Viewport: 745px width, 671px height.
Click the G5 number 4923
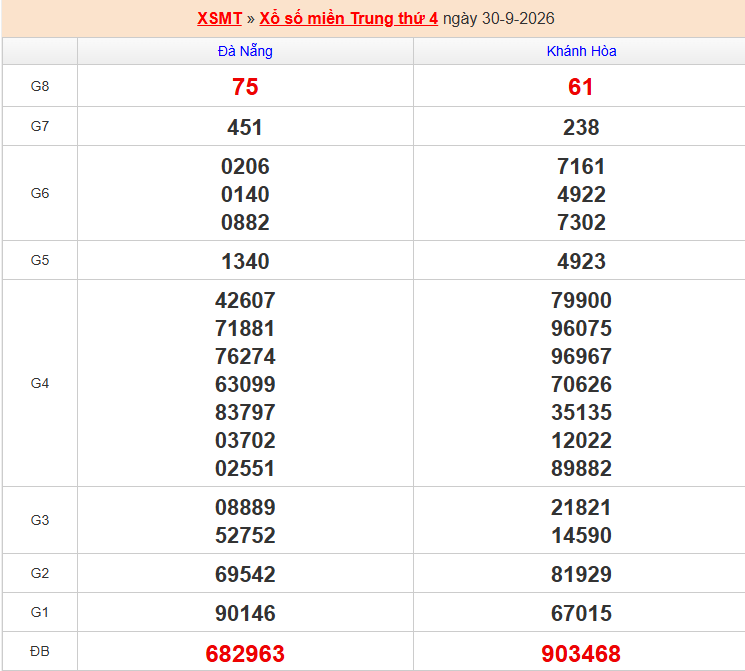click(x=581, y=261)
